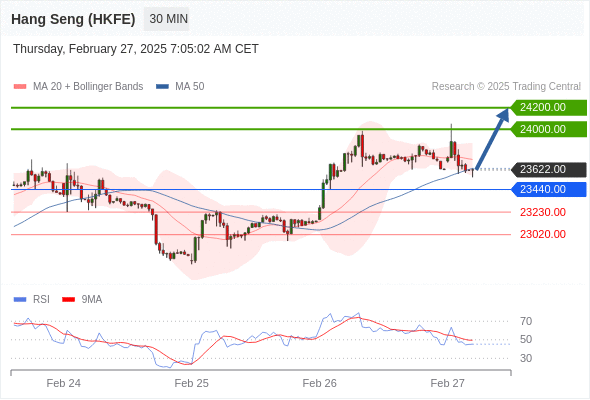The width and height of the screenshot is (590, 400).
Task: Click the MA 50 blue legend swatch
Action: coord(162,87)
